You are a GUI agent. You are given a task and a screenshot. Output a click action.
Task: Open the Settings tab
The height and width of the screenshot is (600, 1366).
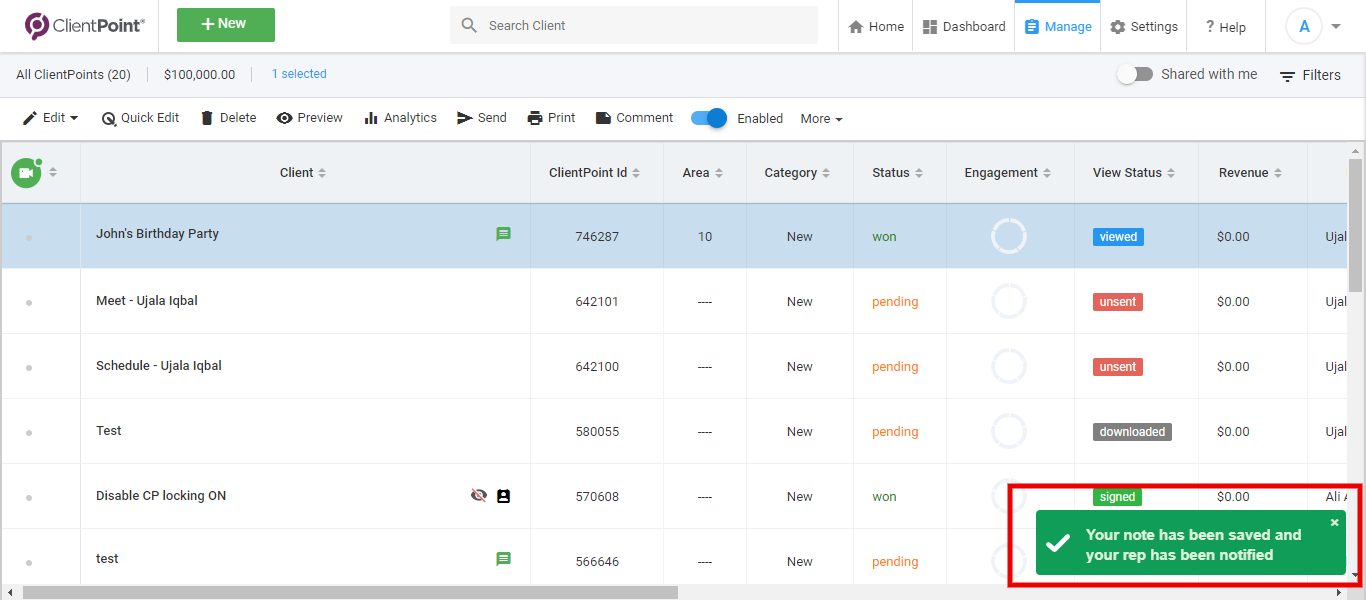point(1144,27)
